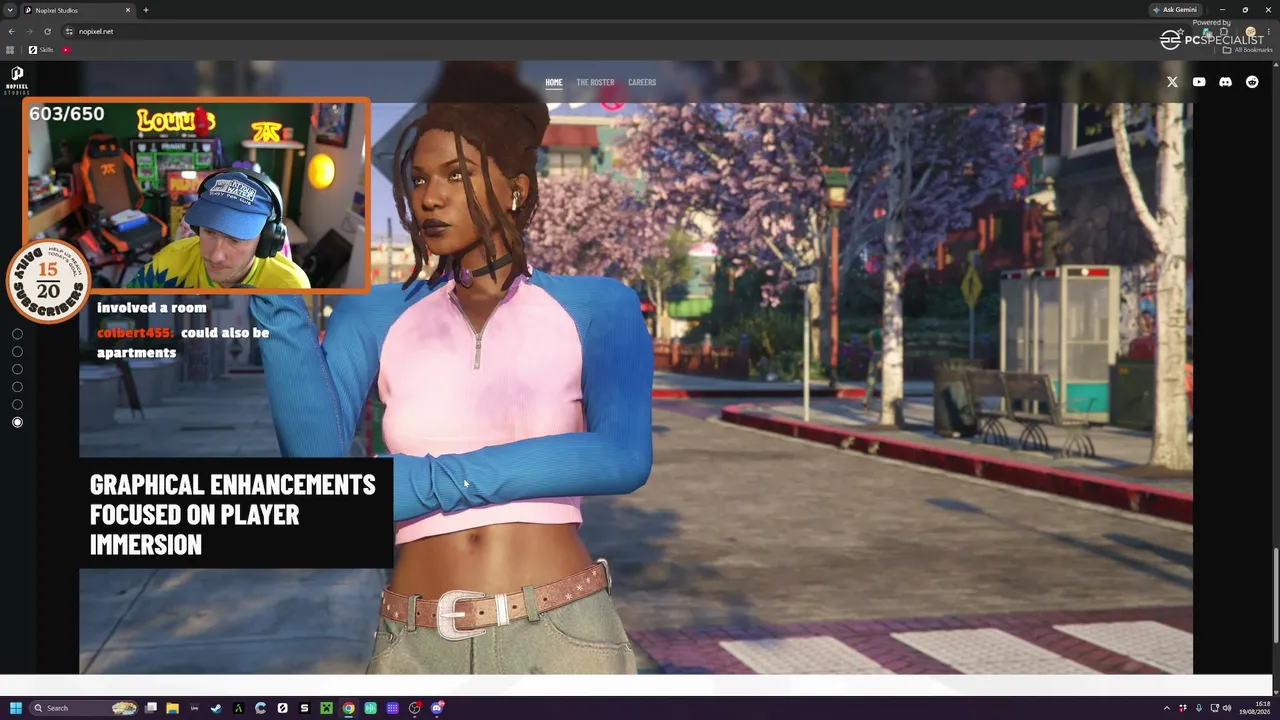Image resolution: width=1280 pixels, height=720 pixels.
Task: Click the page vertical scrollbar thumb
Action: click(1275, 595)
